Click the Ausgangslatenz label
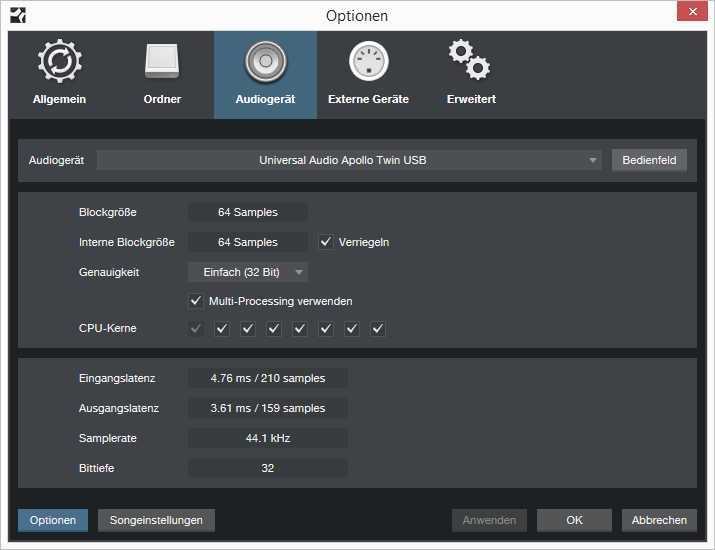Screen dimensions: 715x550 point(119,408)
